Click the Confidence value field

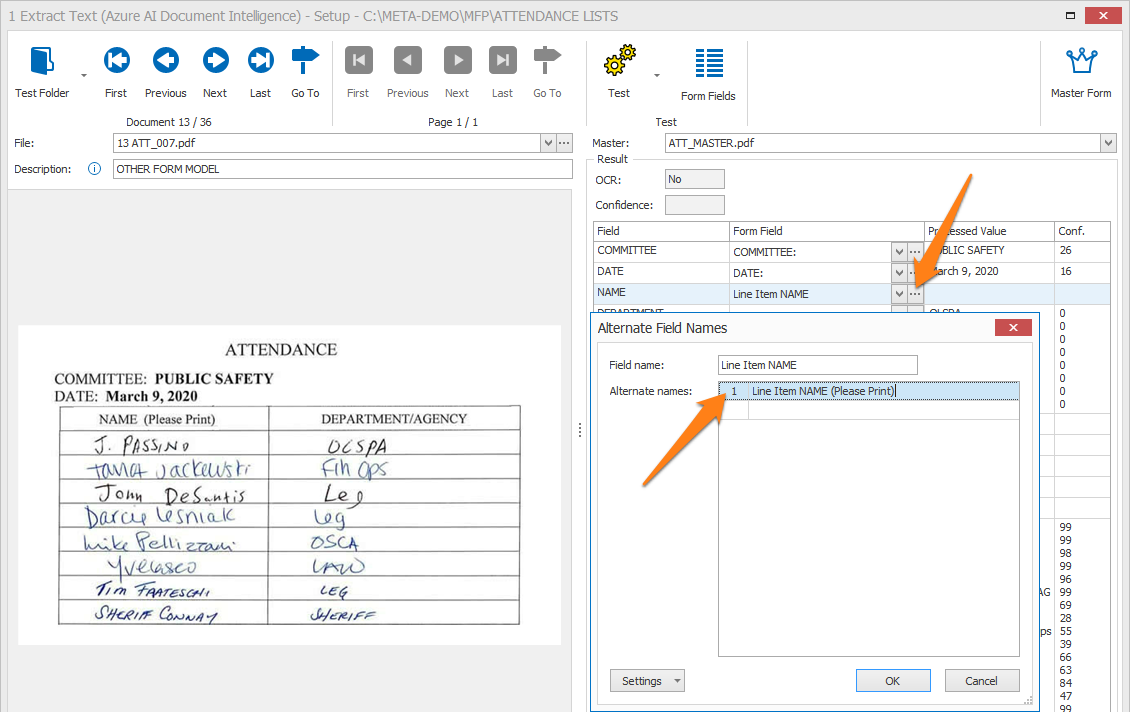click(694, 205)
